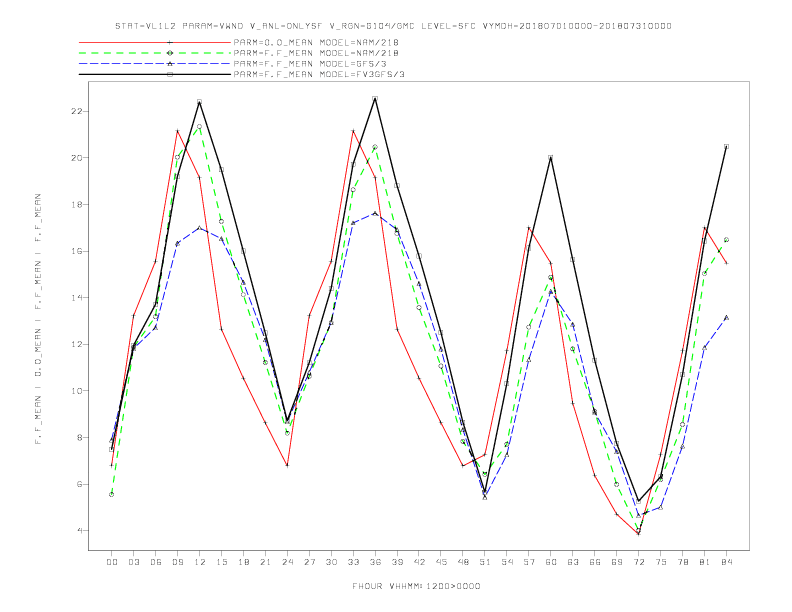Click black FV3GFS square marker at hour 84
This screenshot has width=792, height=612.
(726, 146)
